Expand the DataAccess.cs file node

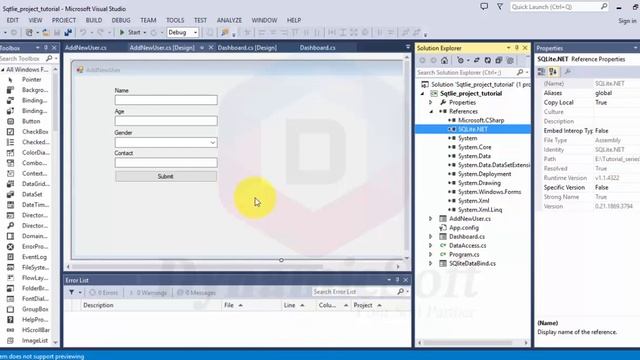431,246
